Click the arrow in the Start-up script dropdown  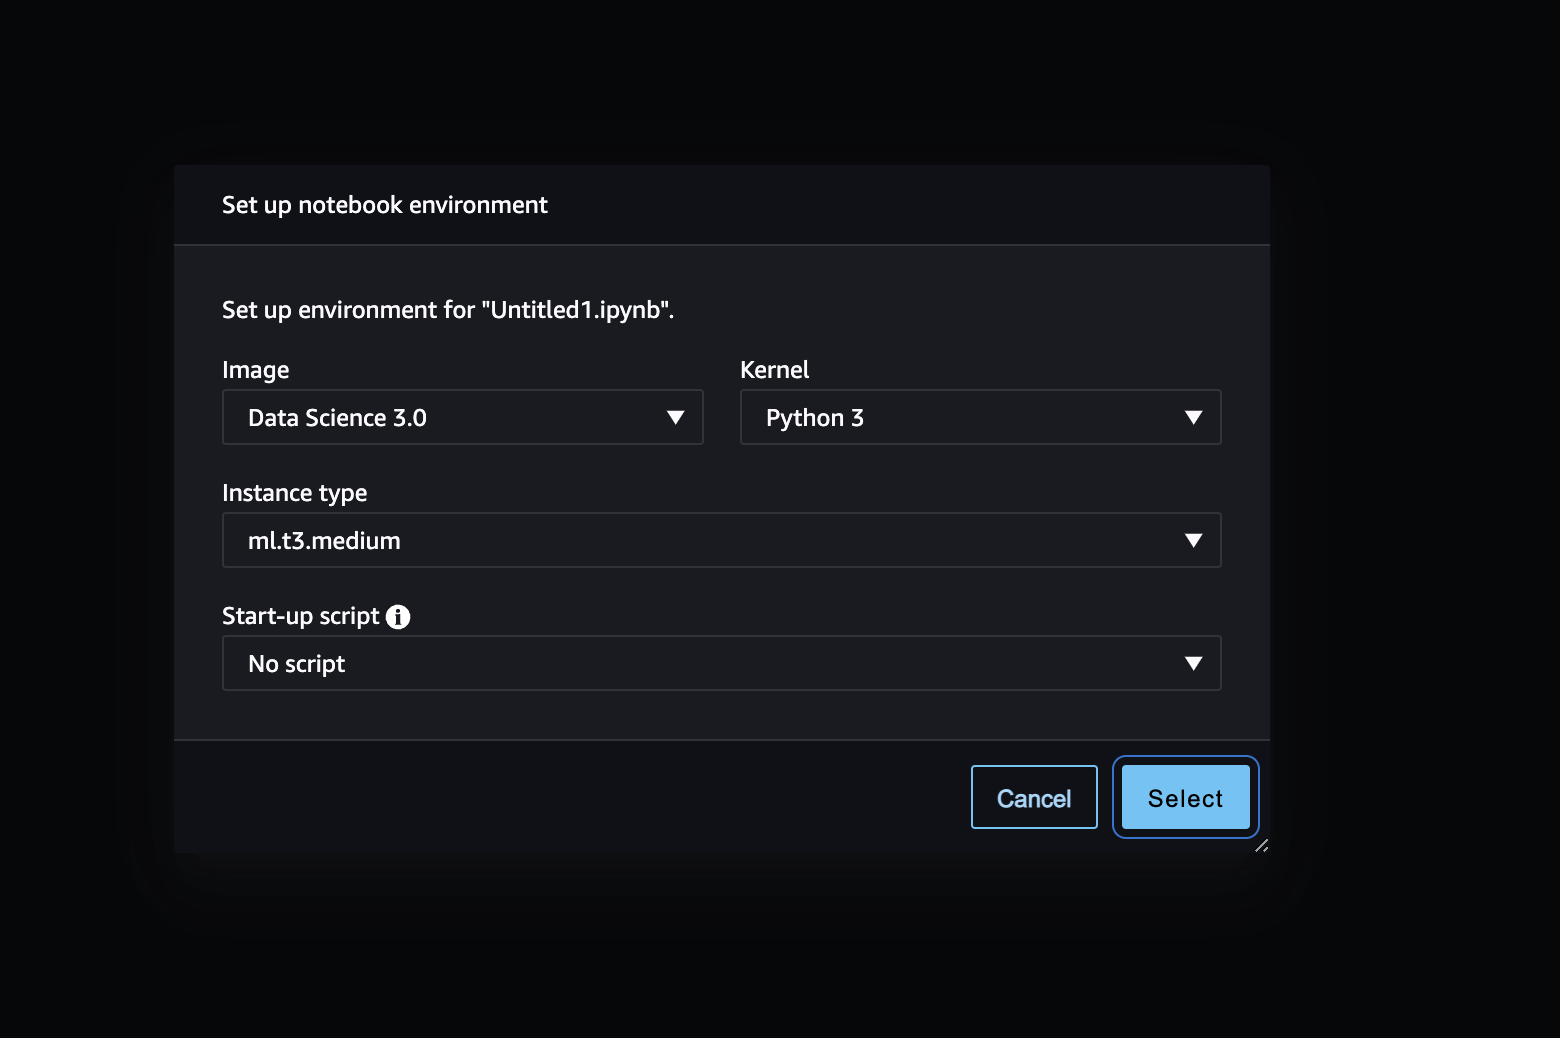pos(1192,664)
